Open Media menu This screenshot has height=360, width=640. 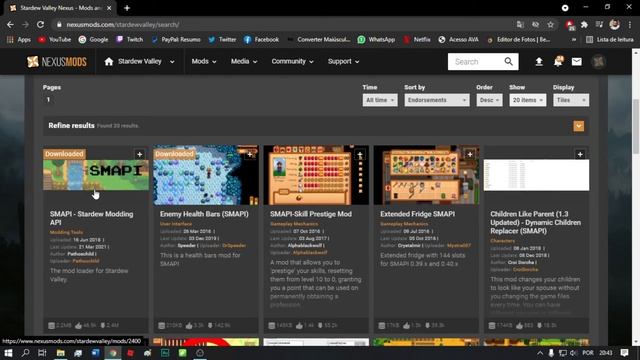[244, 62]
